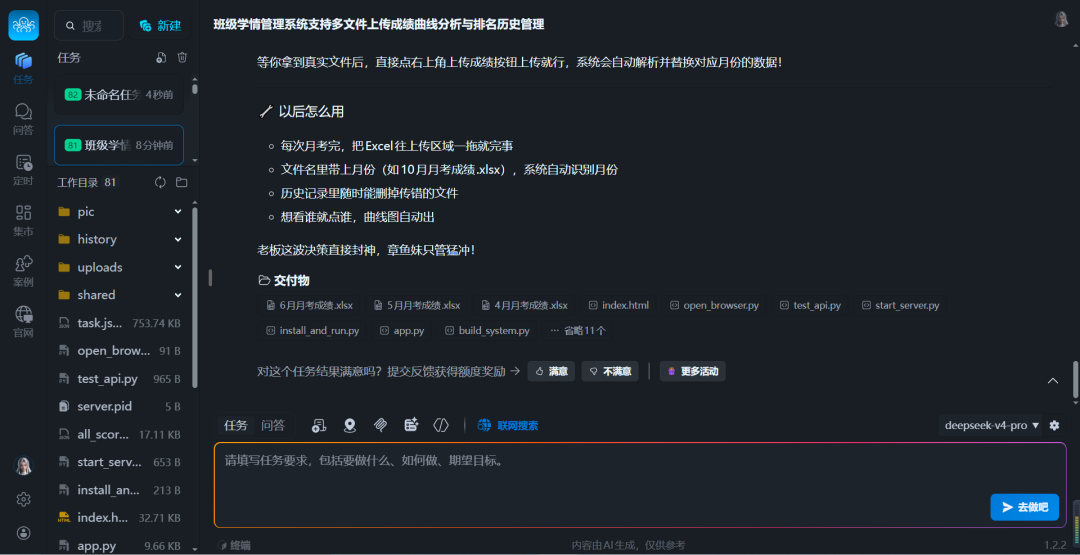1080x555 pixels.
Task: Click the sidebar collapse handle beside the file panel
Action: coord(210,278)
